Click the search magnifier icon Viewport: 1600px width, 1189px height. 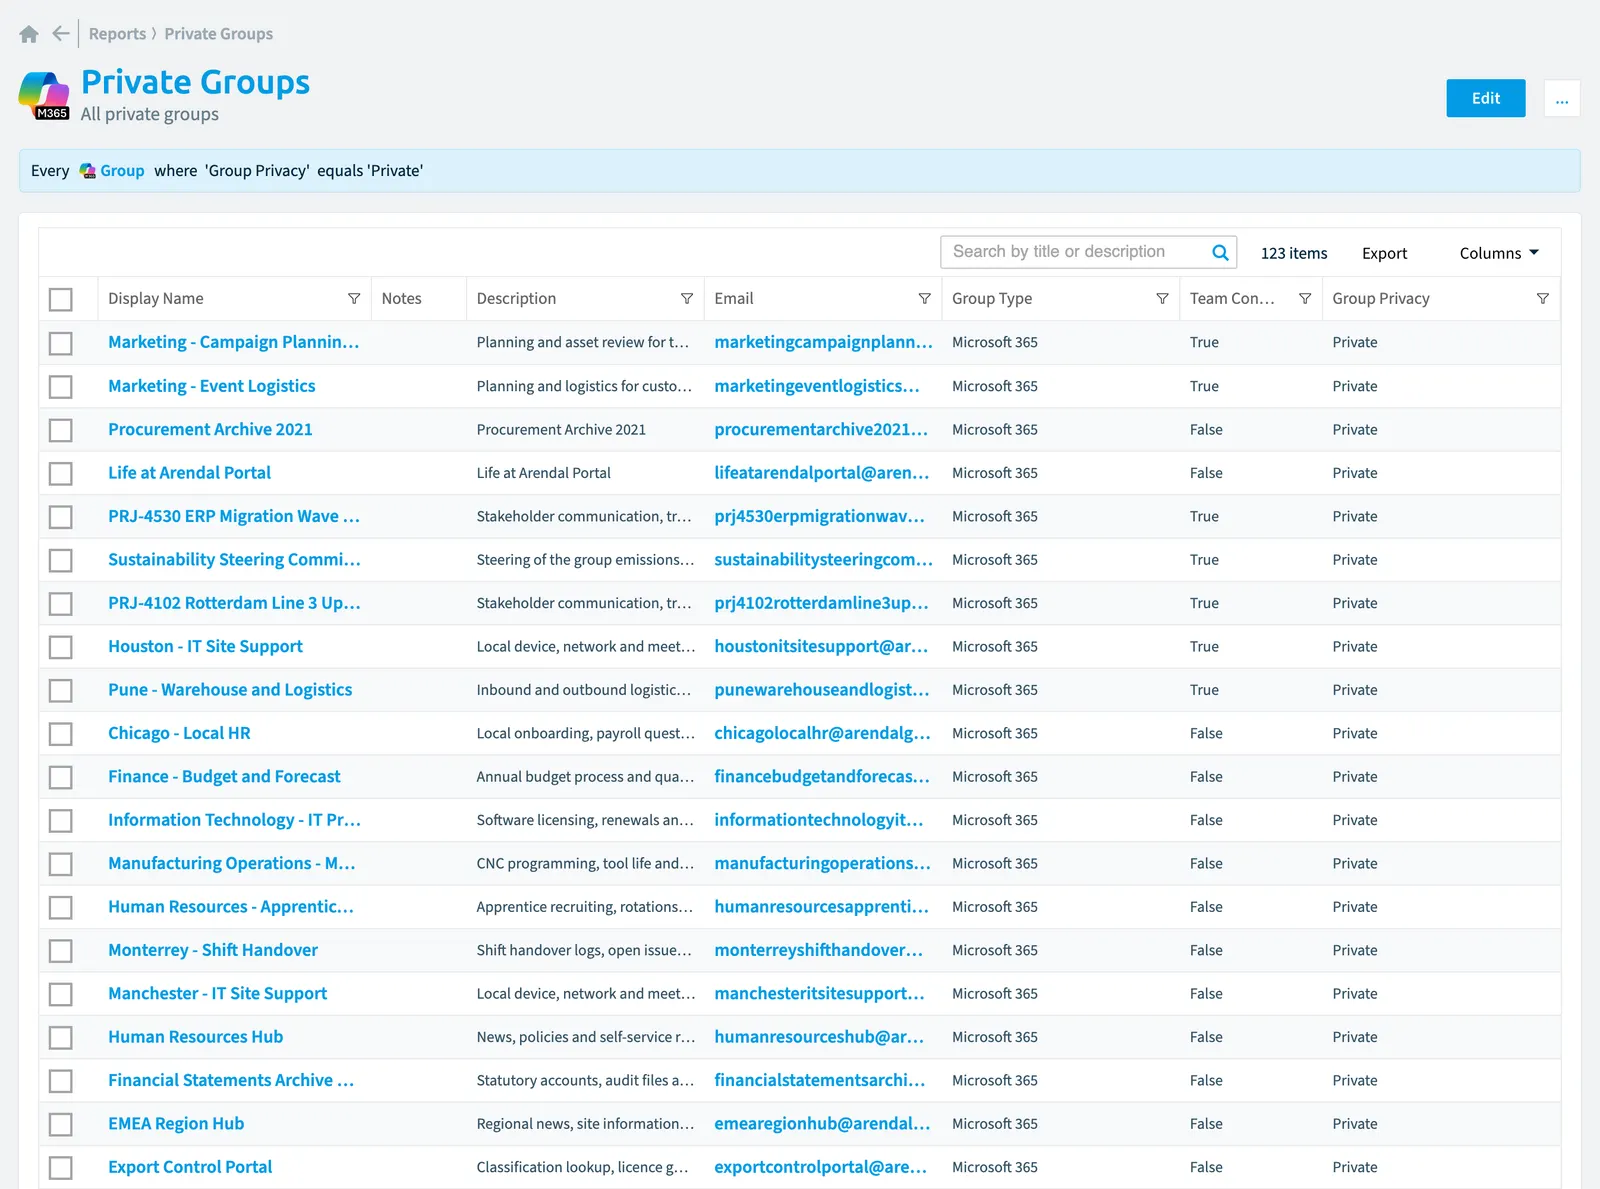[1220, 252]
